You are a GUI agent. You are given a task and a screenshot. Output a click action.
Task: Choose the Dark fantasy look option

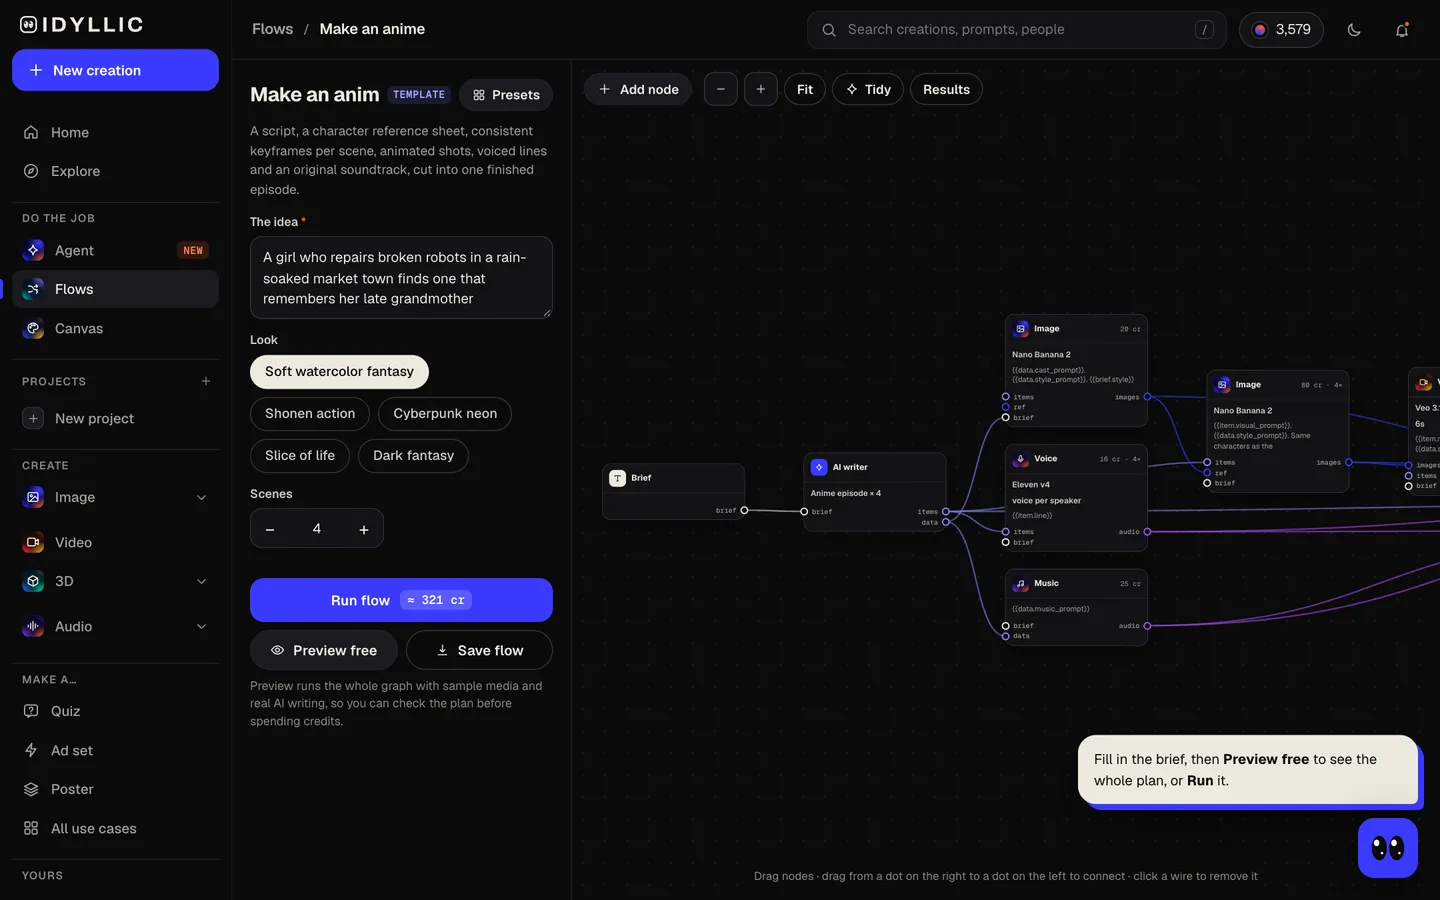pyautogui.click(x=413, y=456)
